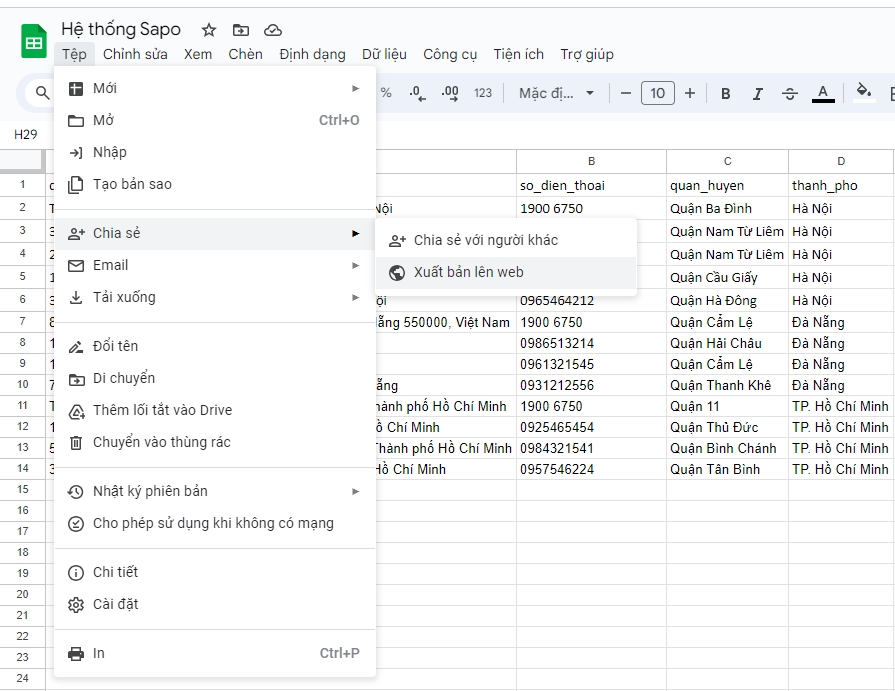Open Cài đặt spreadsheet settings
This screenshot has width=895, height=691.
(215, 604)
